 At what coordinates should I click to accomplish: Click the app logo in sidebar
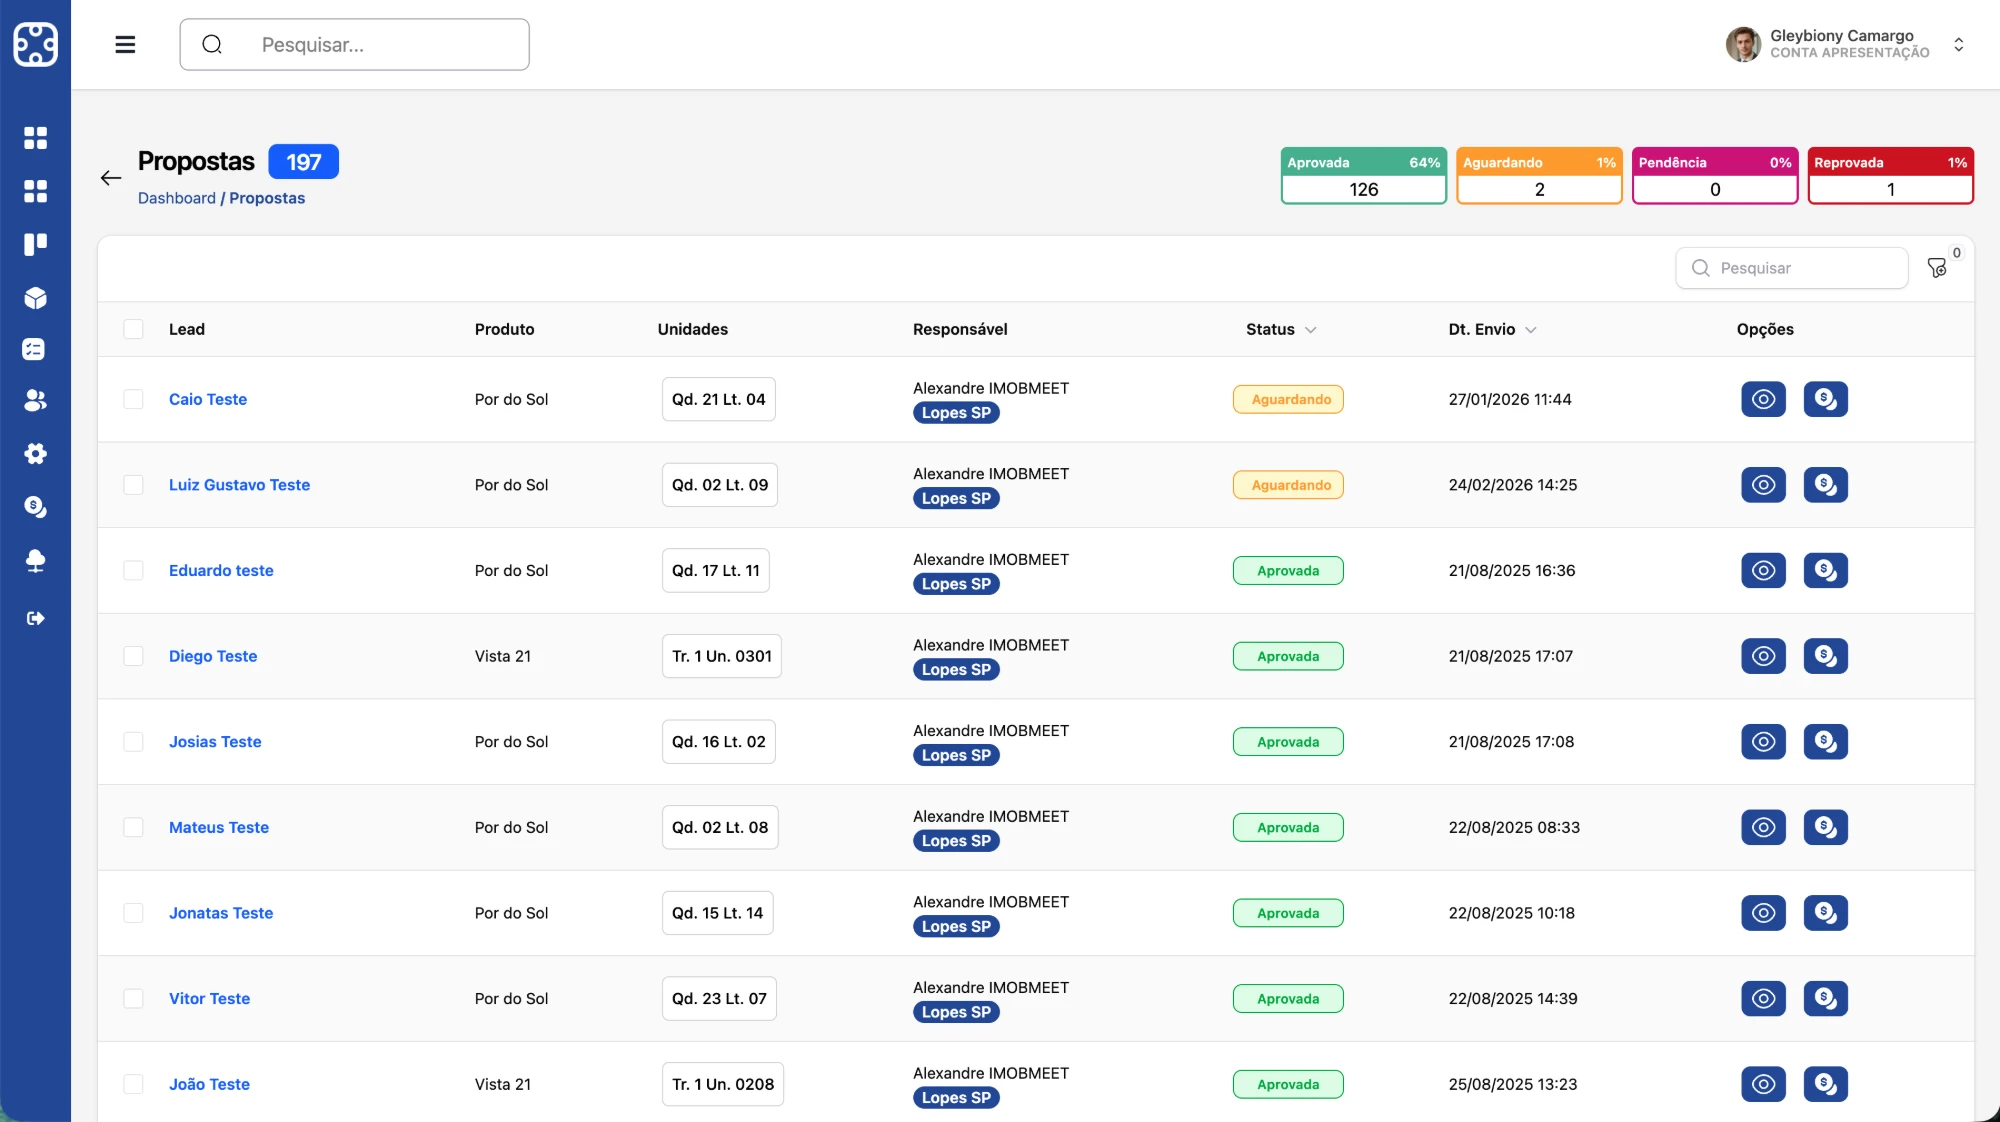(35, 44)
